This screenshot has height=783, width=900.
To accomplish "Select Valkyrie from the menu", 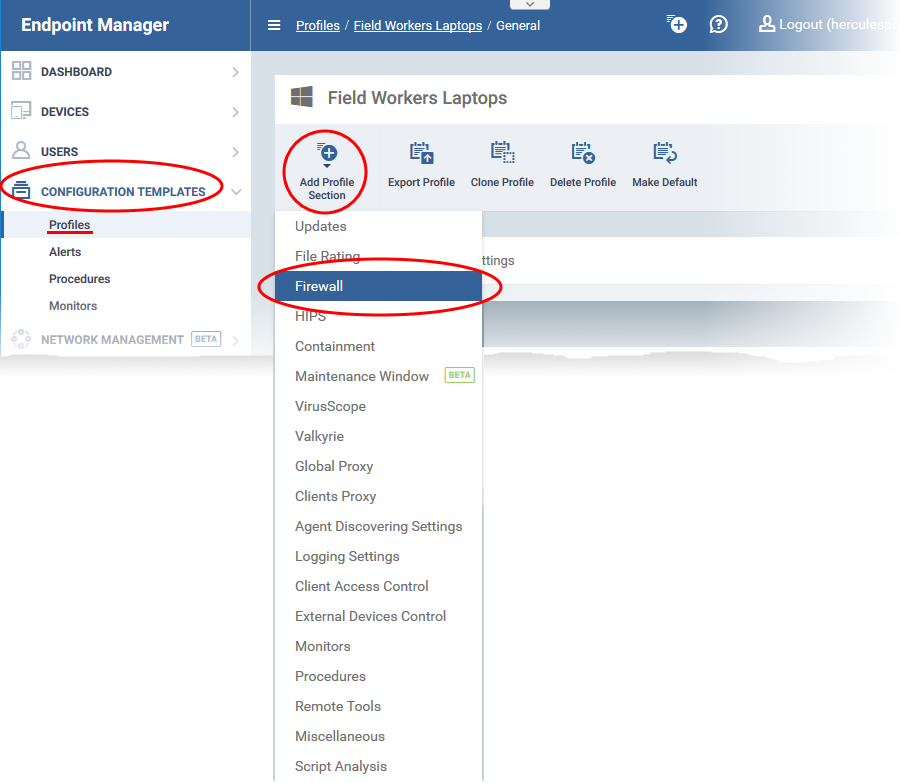I will 378,436.
